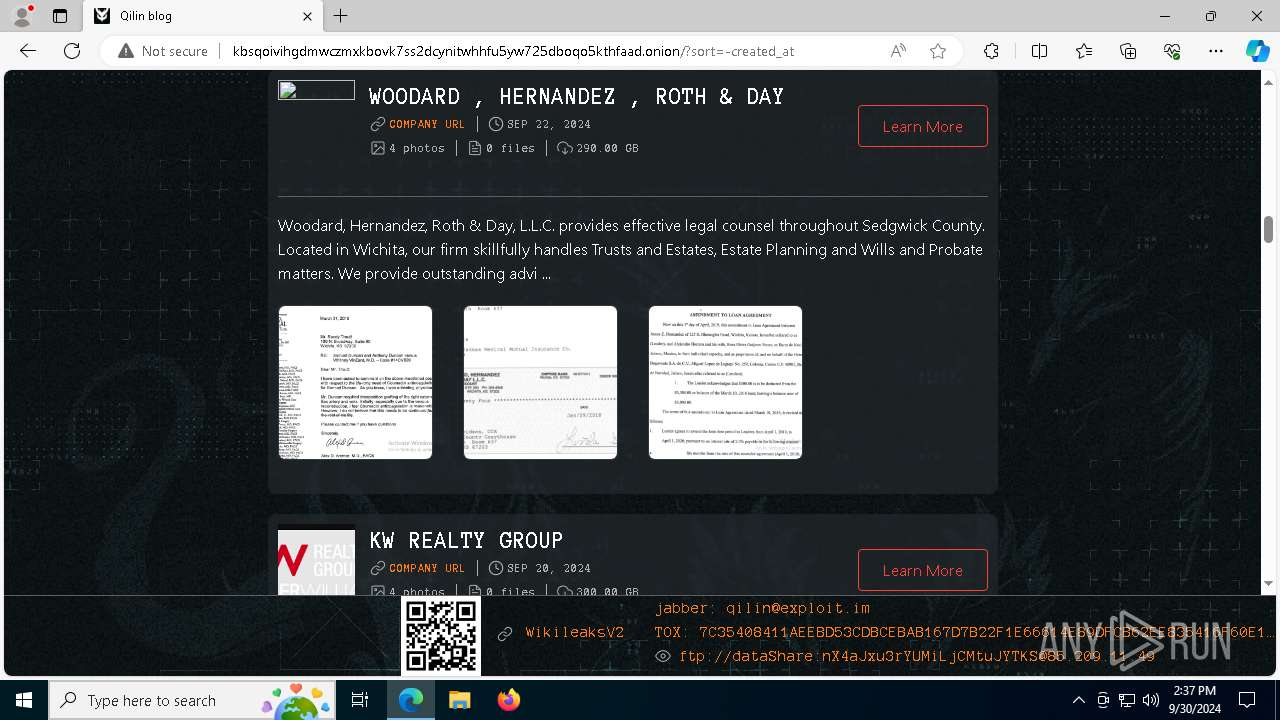The image size is (1280, 720).
Task: Open the tab actions menu icon
Action: point(60,16)
